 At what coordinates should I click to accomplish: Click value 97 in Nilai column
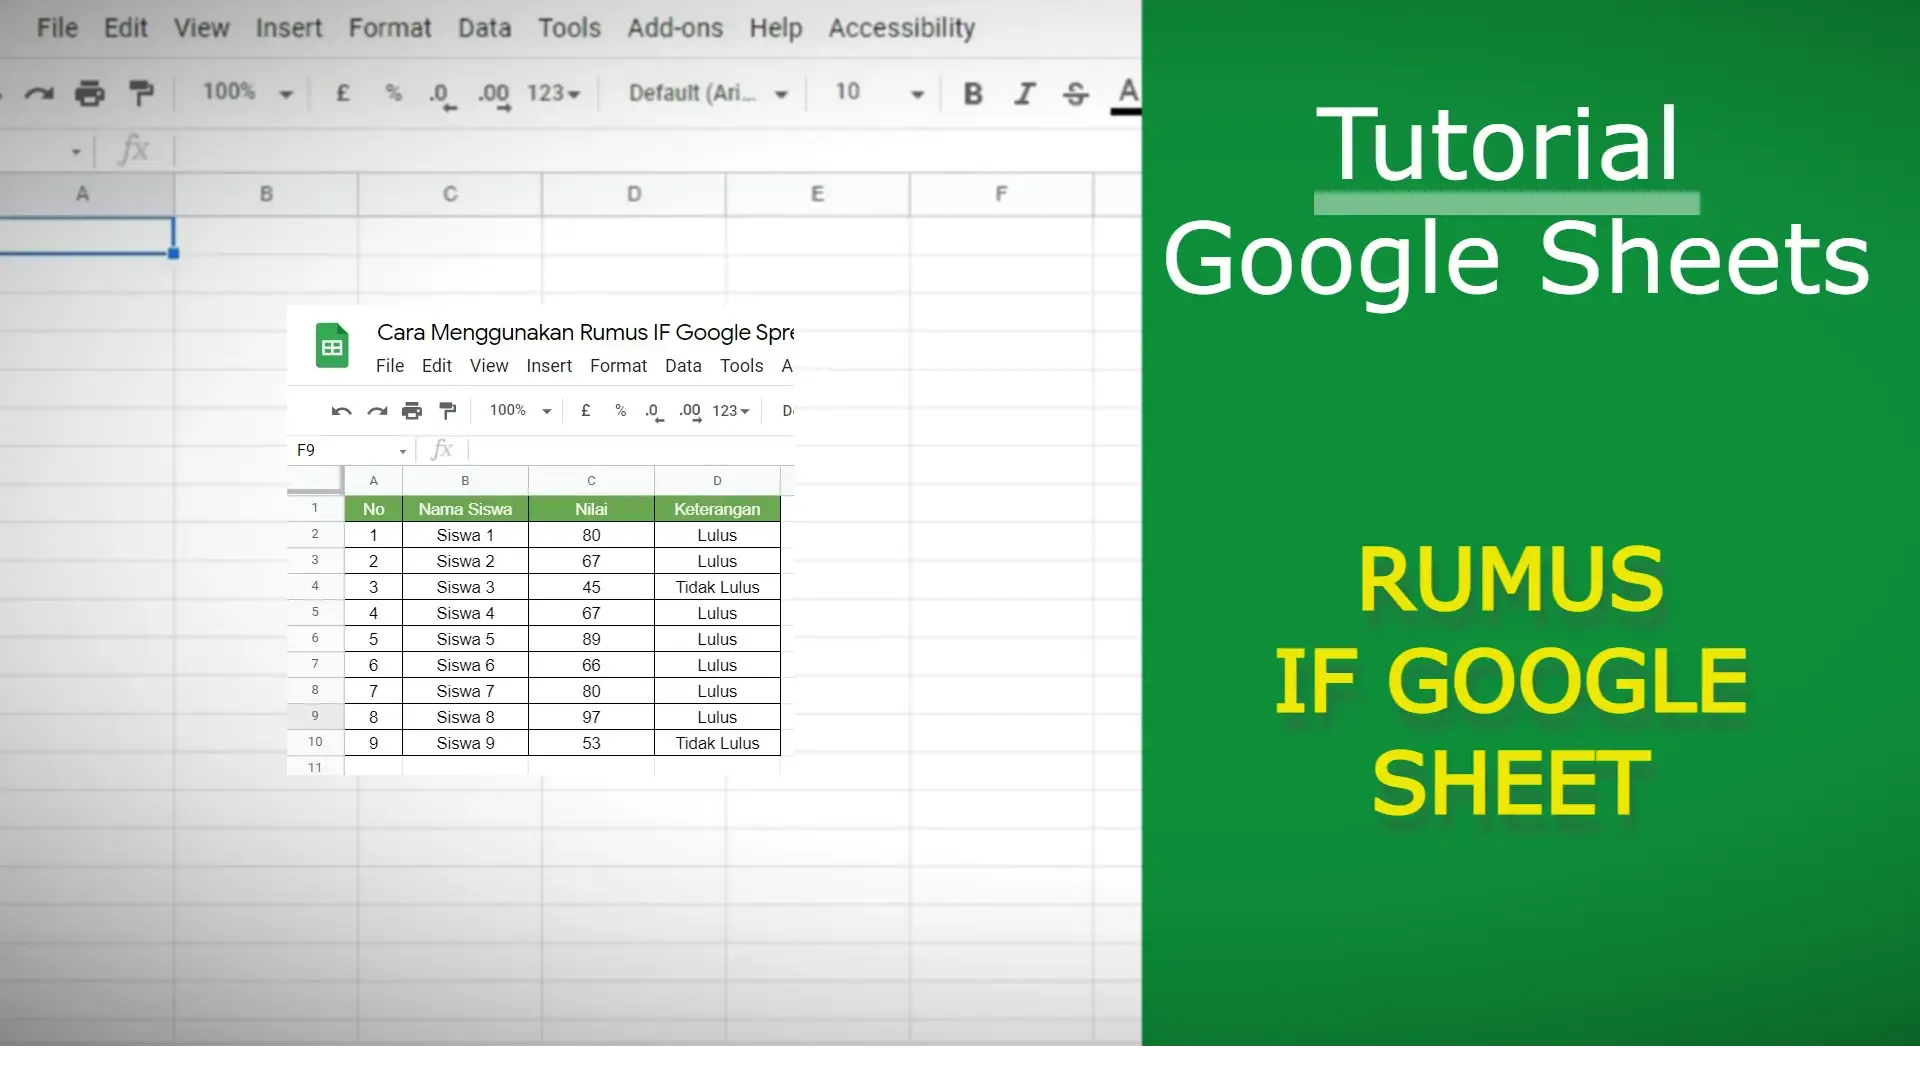click(591, 717)
